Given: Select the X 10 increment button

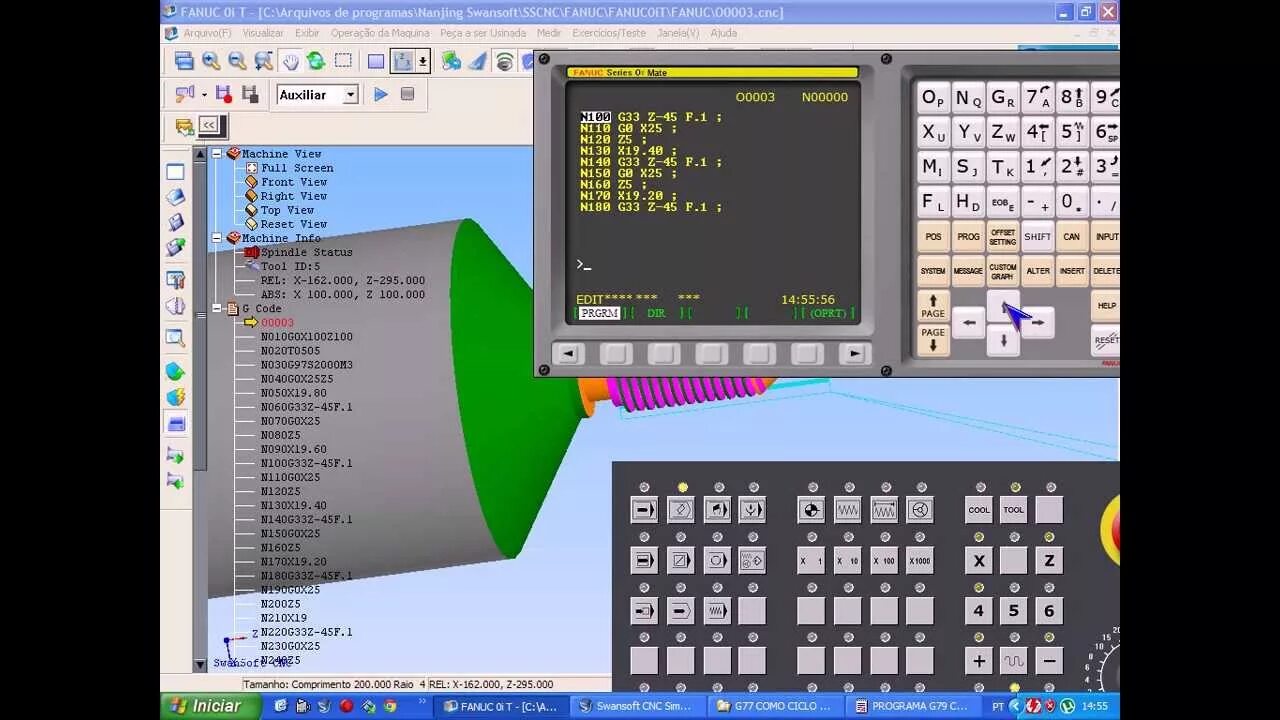Looking at the screenshot, I should point(847,561).
